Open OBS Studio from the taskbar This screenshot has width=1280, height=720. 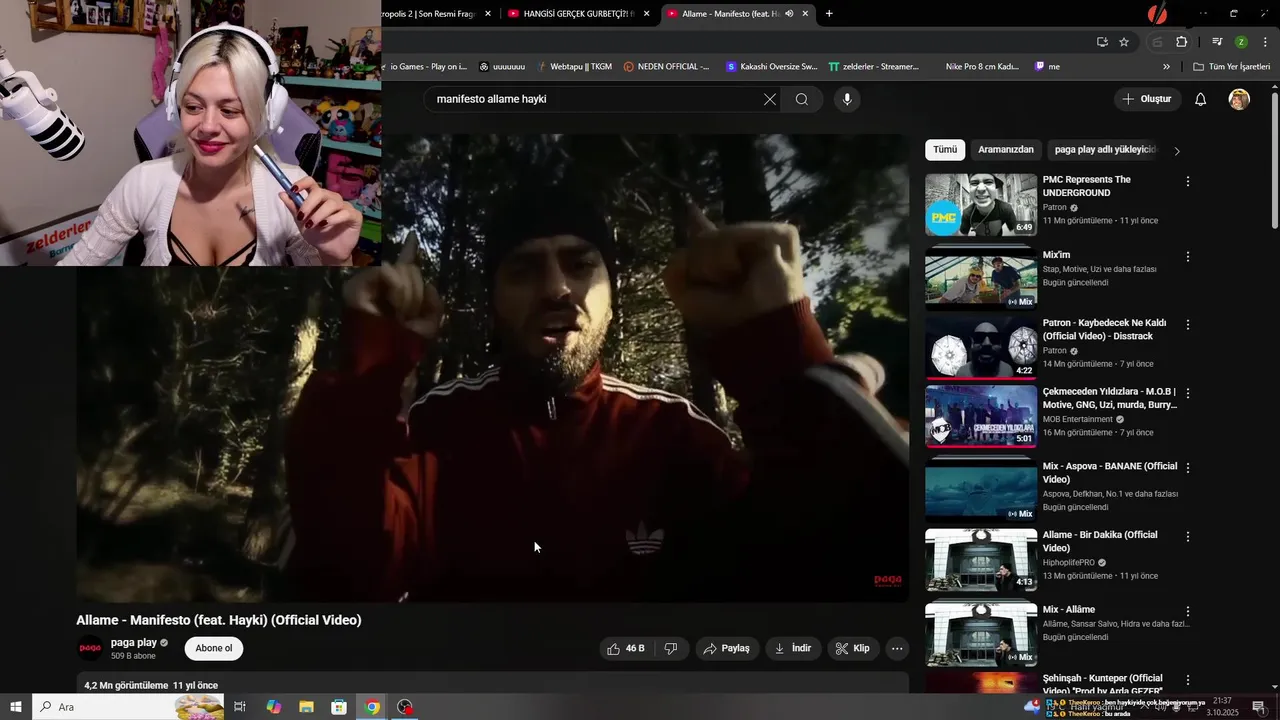405,707
